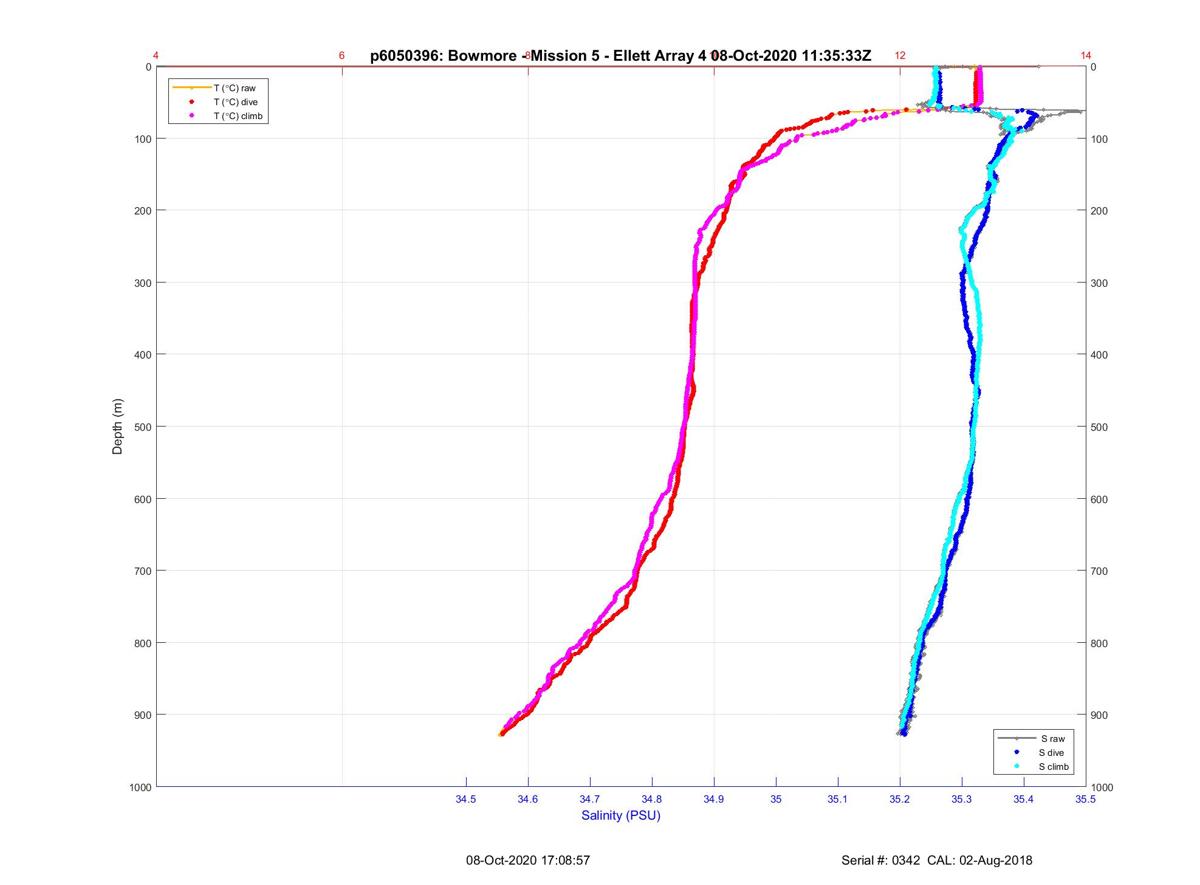Click the 300 tick on left depth axis

point(142,283)
